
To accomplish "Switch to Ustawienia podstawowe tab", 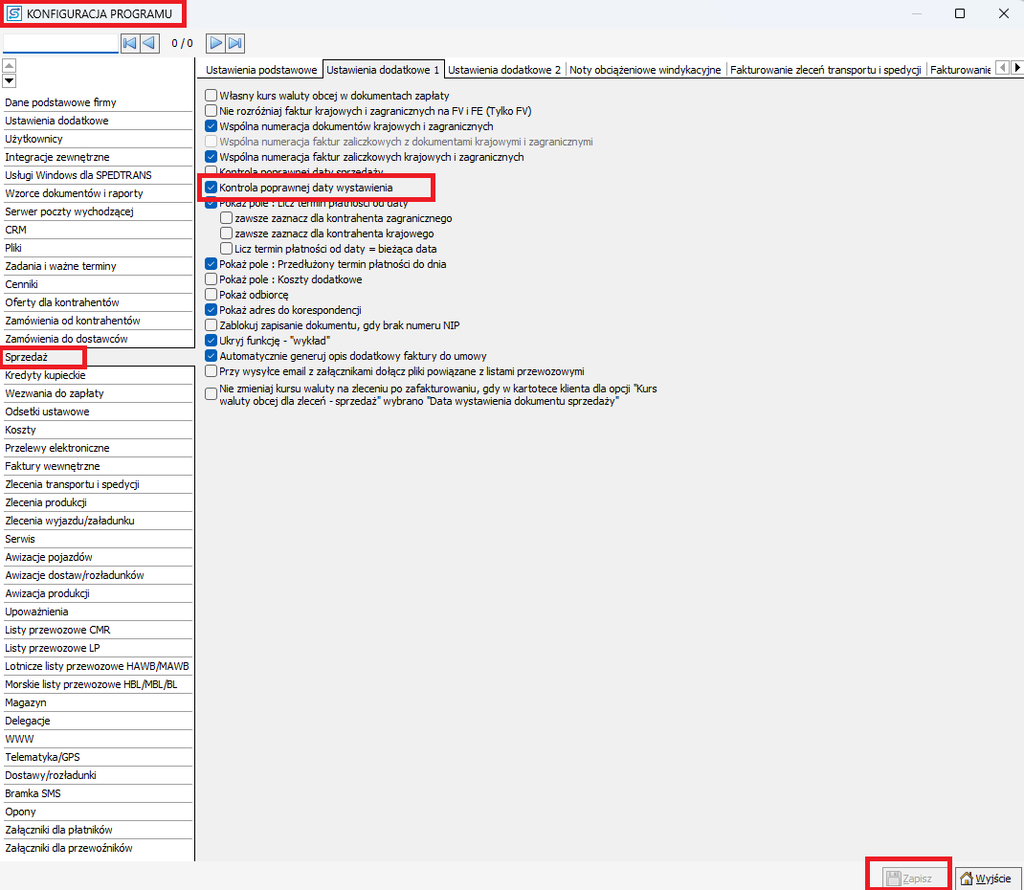I will (x=261, y=69).
